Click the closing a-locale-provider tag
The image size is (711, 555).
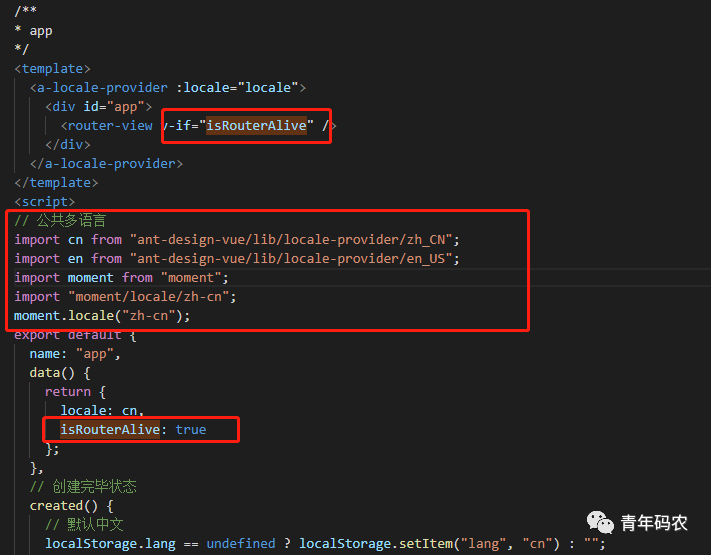107,164
